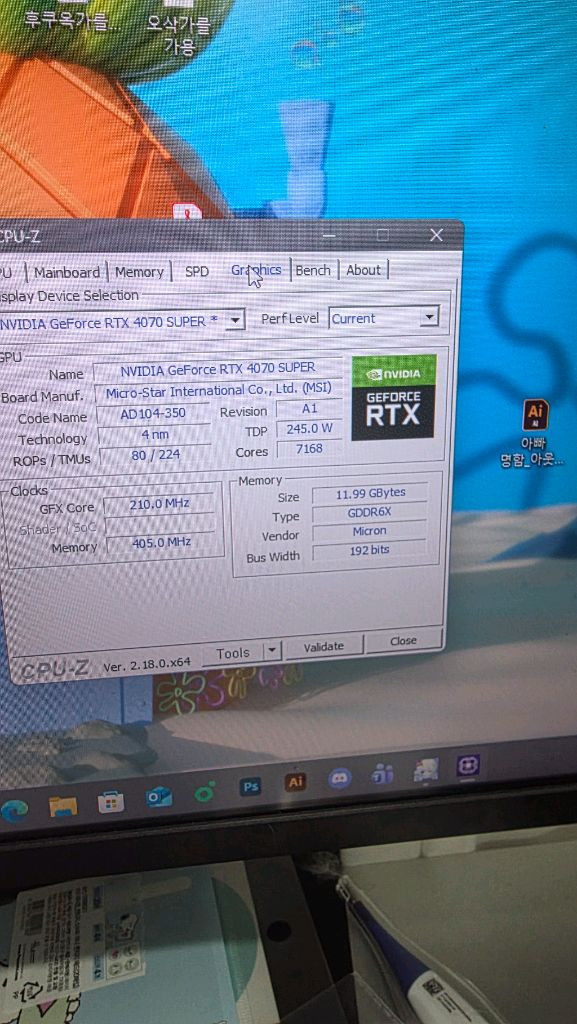Click the purple square taskbar icon
The image size is (577, 1024).
coord(468,765)
